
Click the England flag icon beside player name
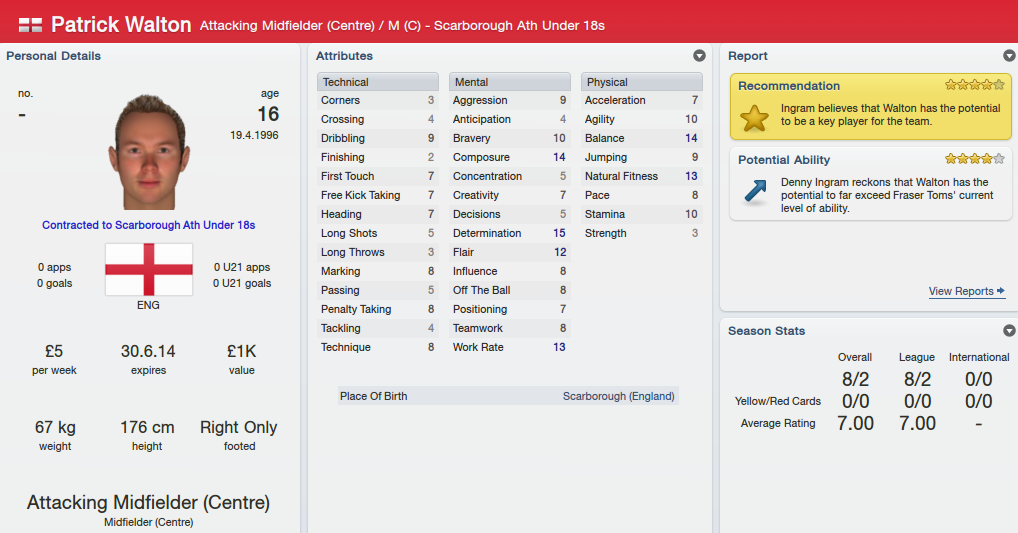click(x=30, y=25)
